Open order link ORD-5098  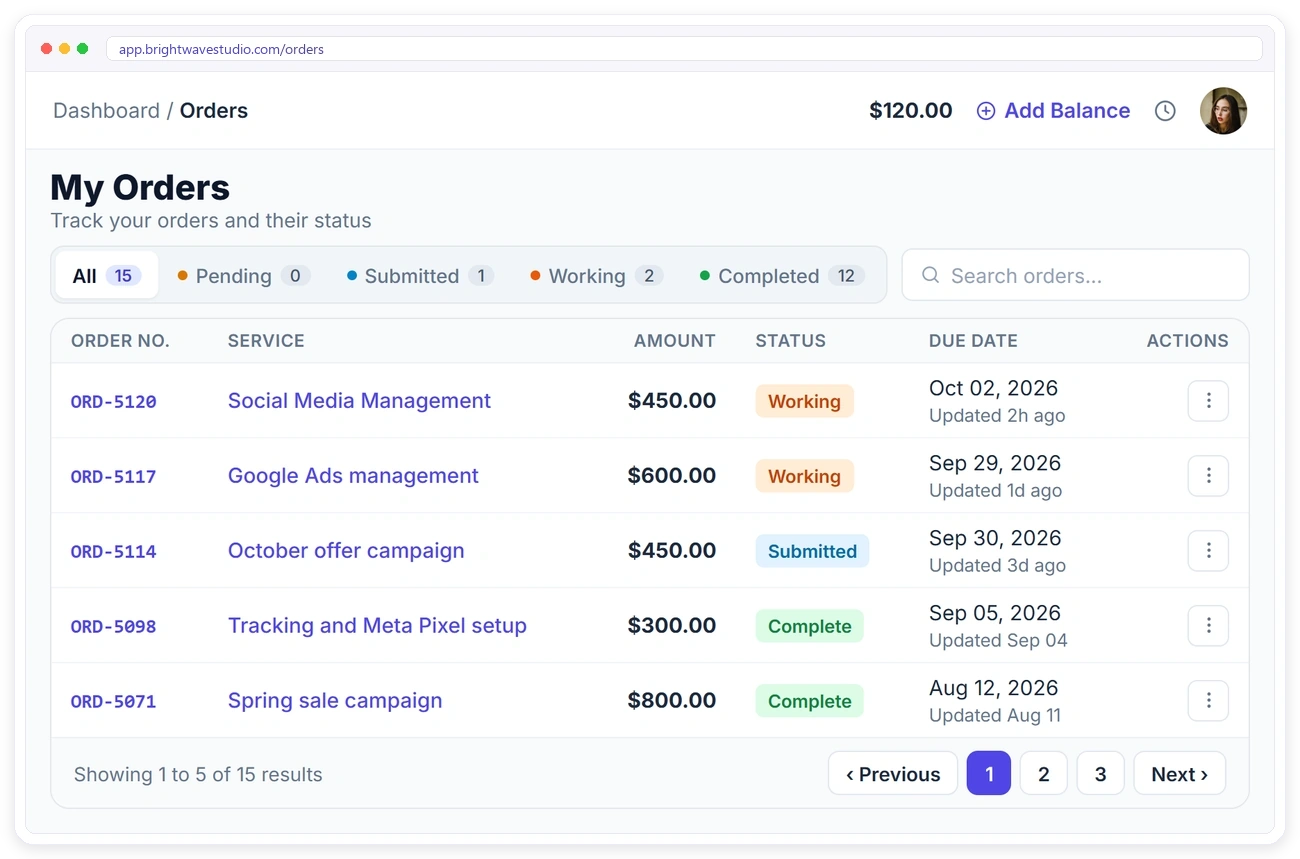(x=113, y=627)
